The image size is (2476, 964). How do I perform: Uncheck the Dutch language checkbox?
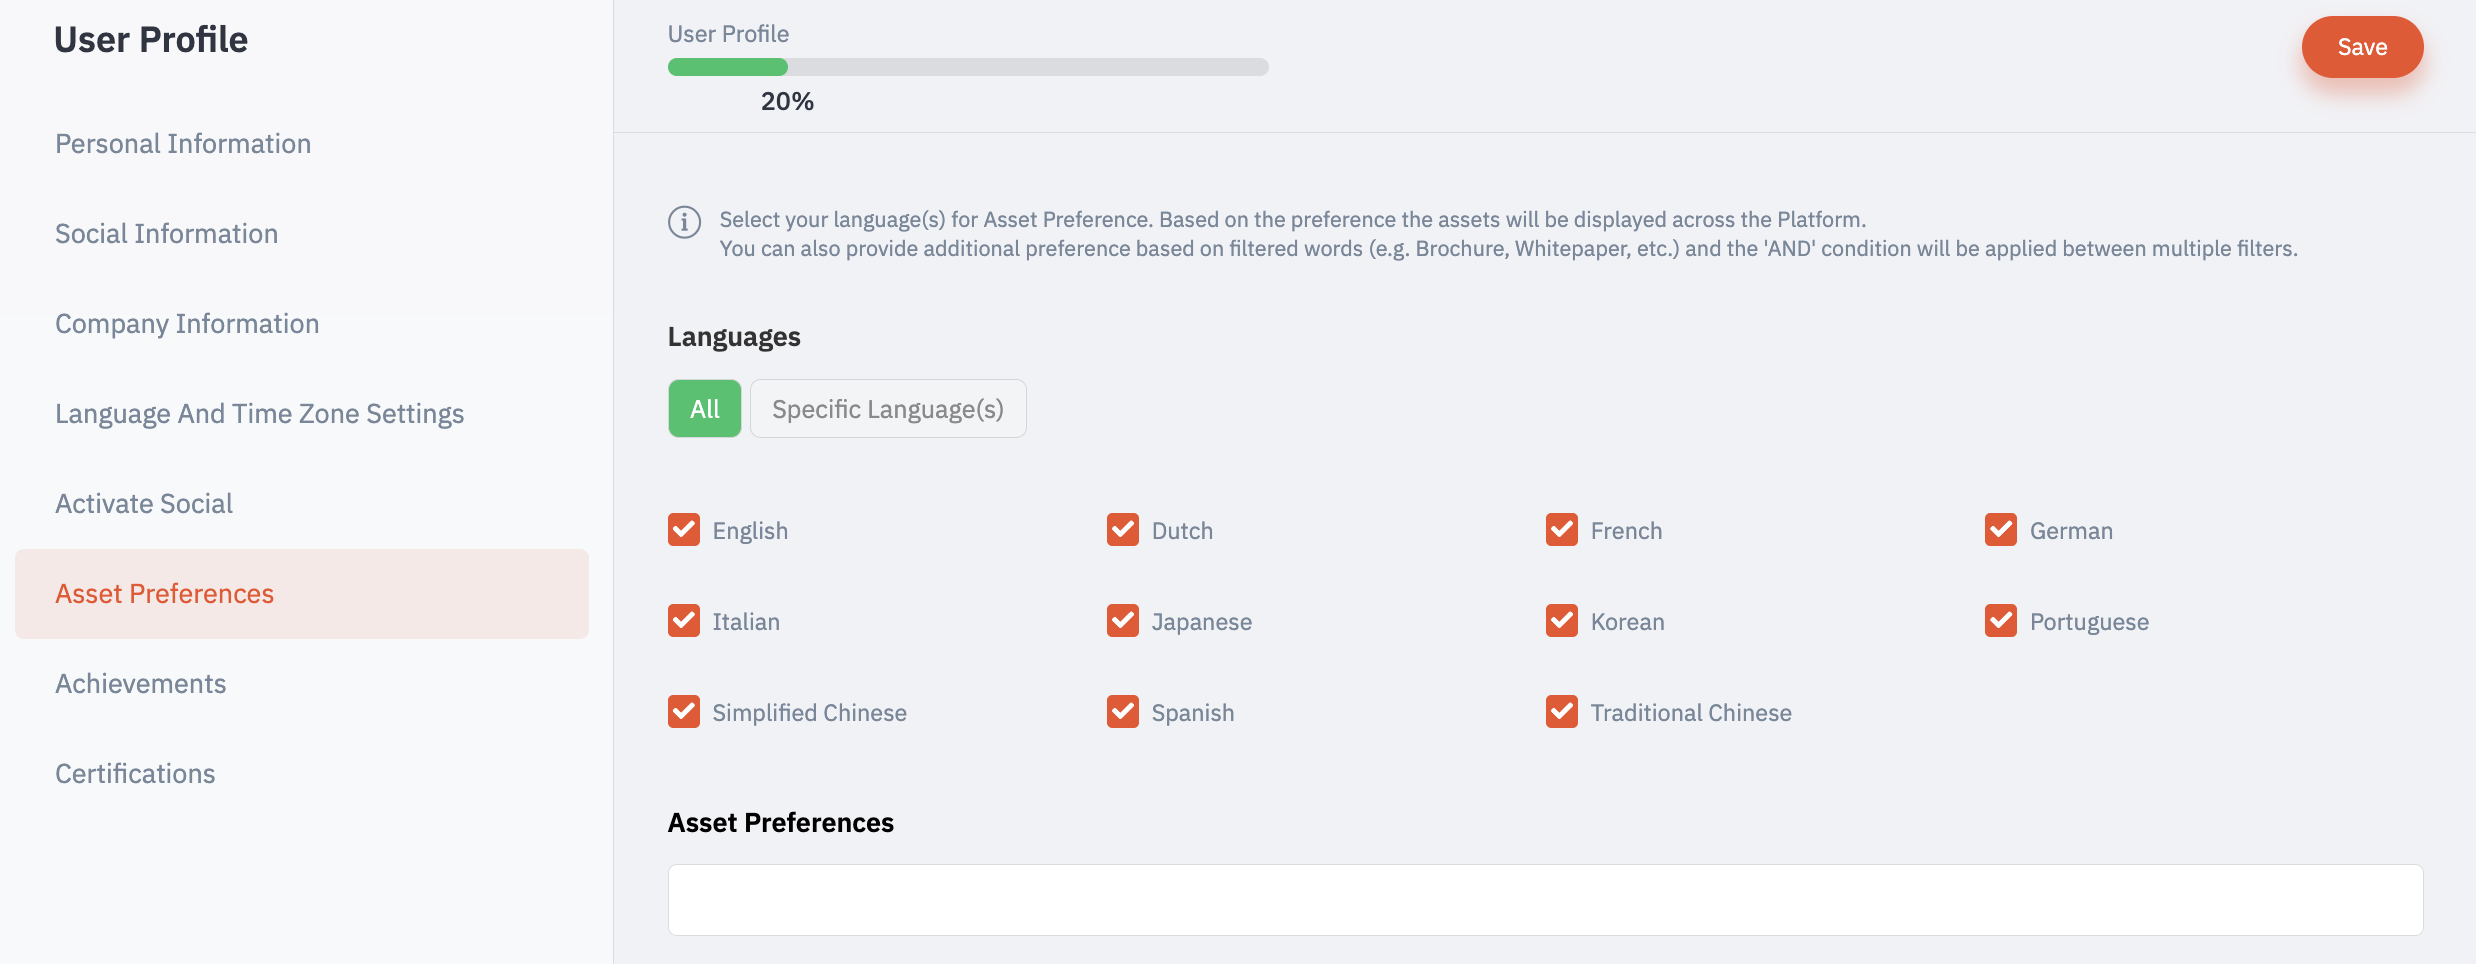click(x=1123, y=530)
